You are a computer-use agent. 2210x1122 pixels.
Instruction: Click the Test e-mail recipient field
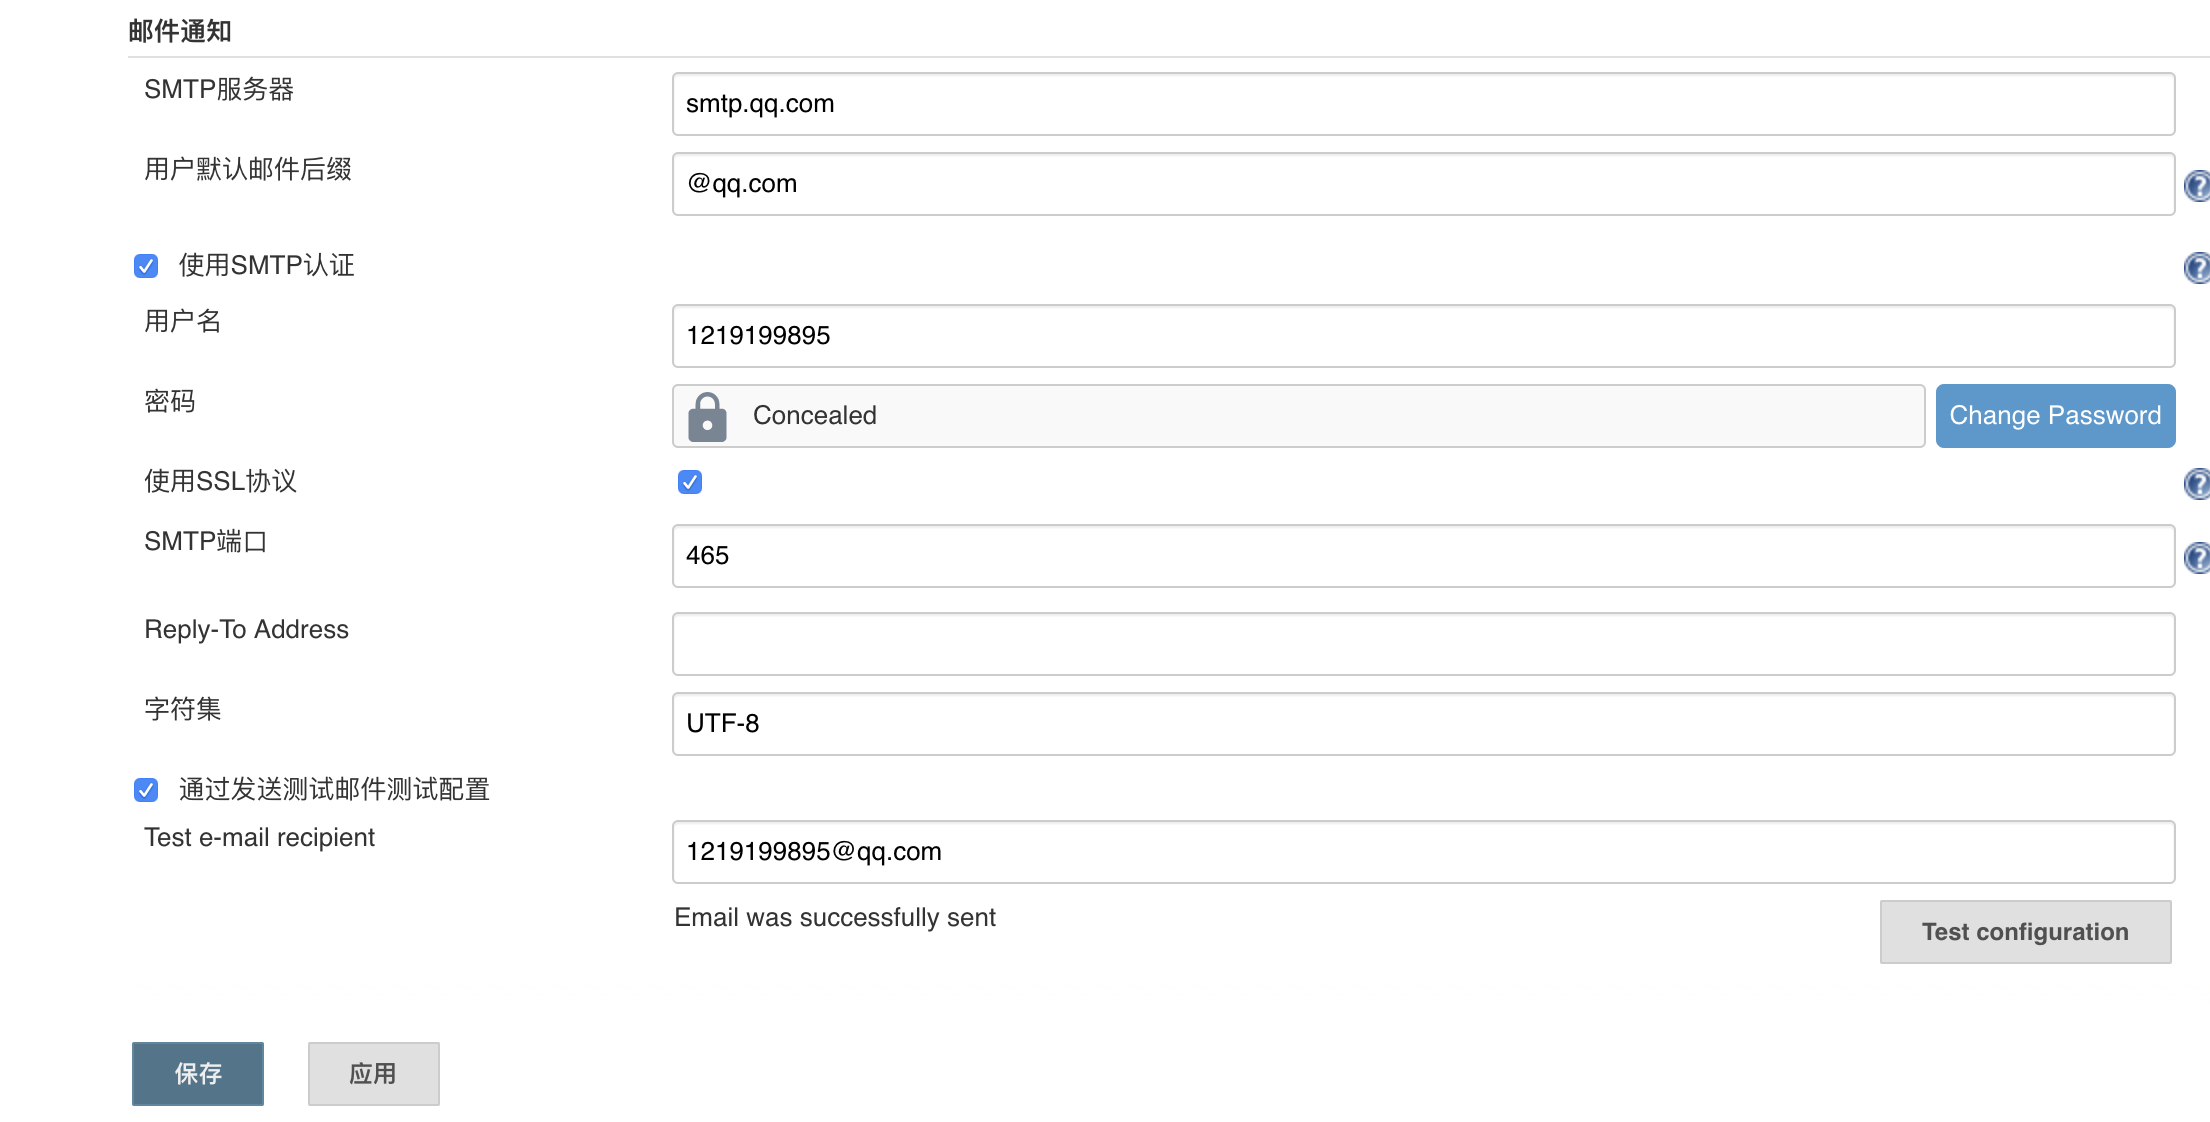1423,852
